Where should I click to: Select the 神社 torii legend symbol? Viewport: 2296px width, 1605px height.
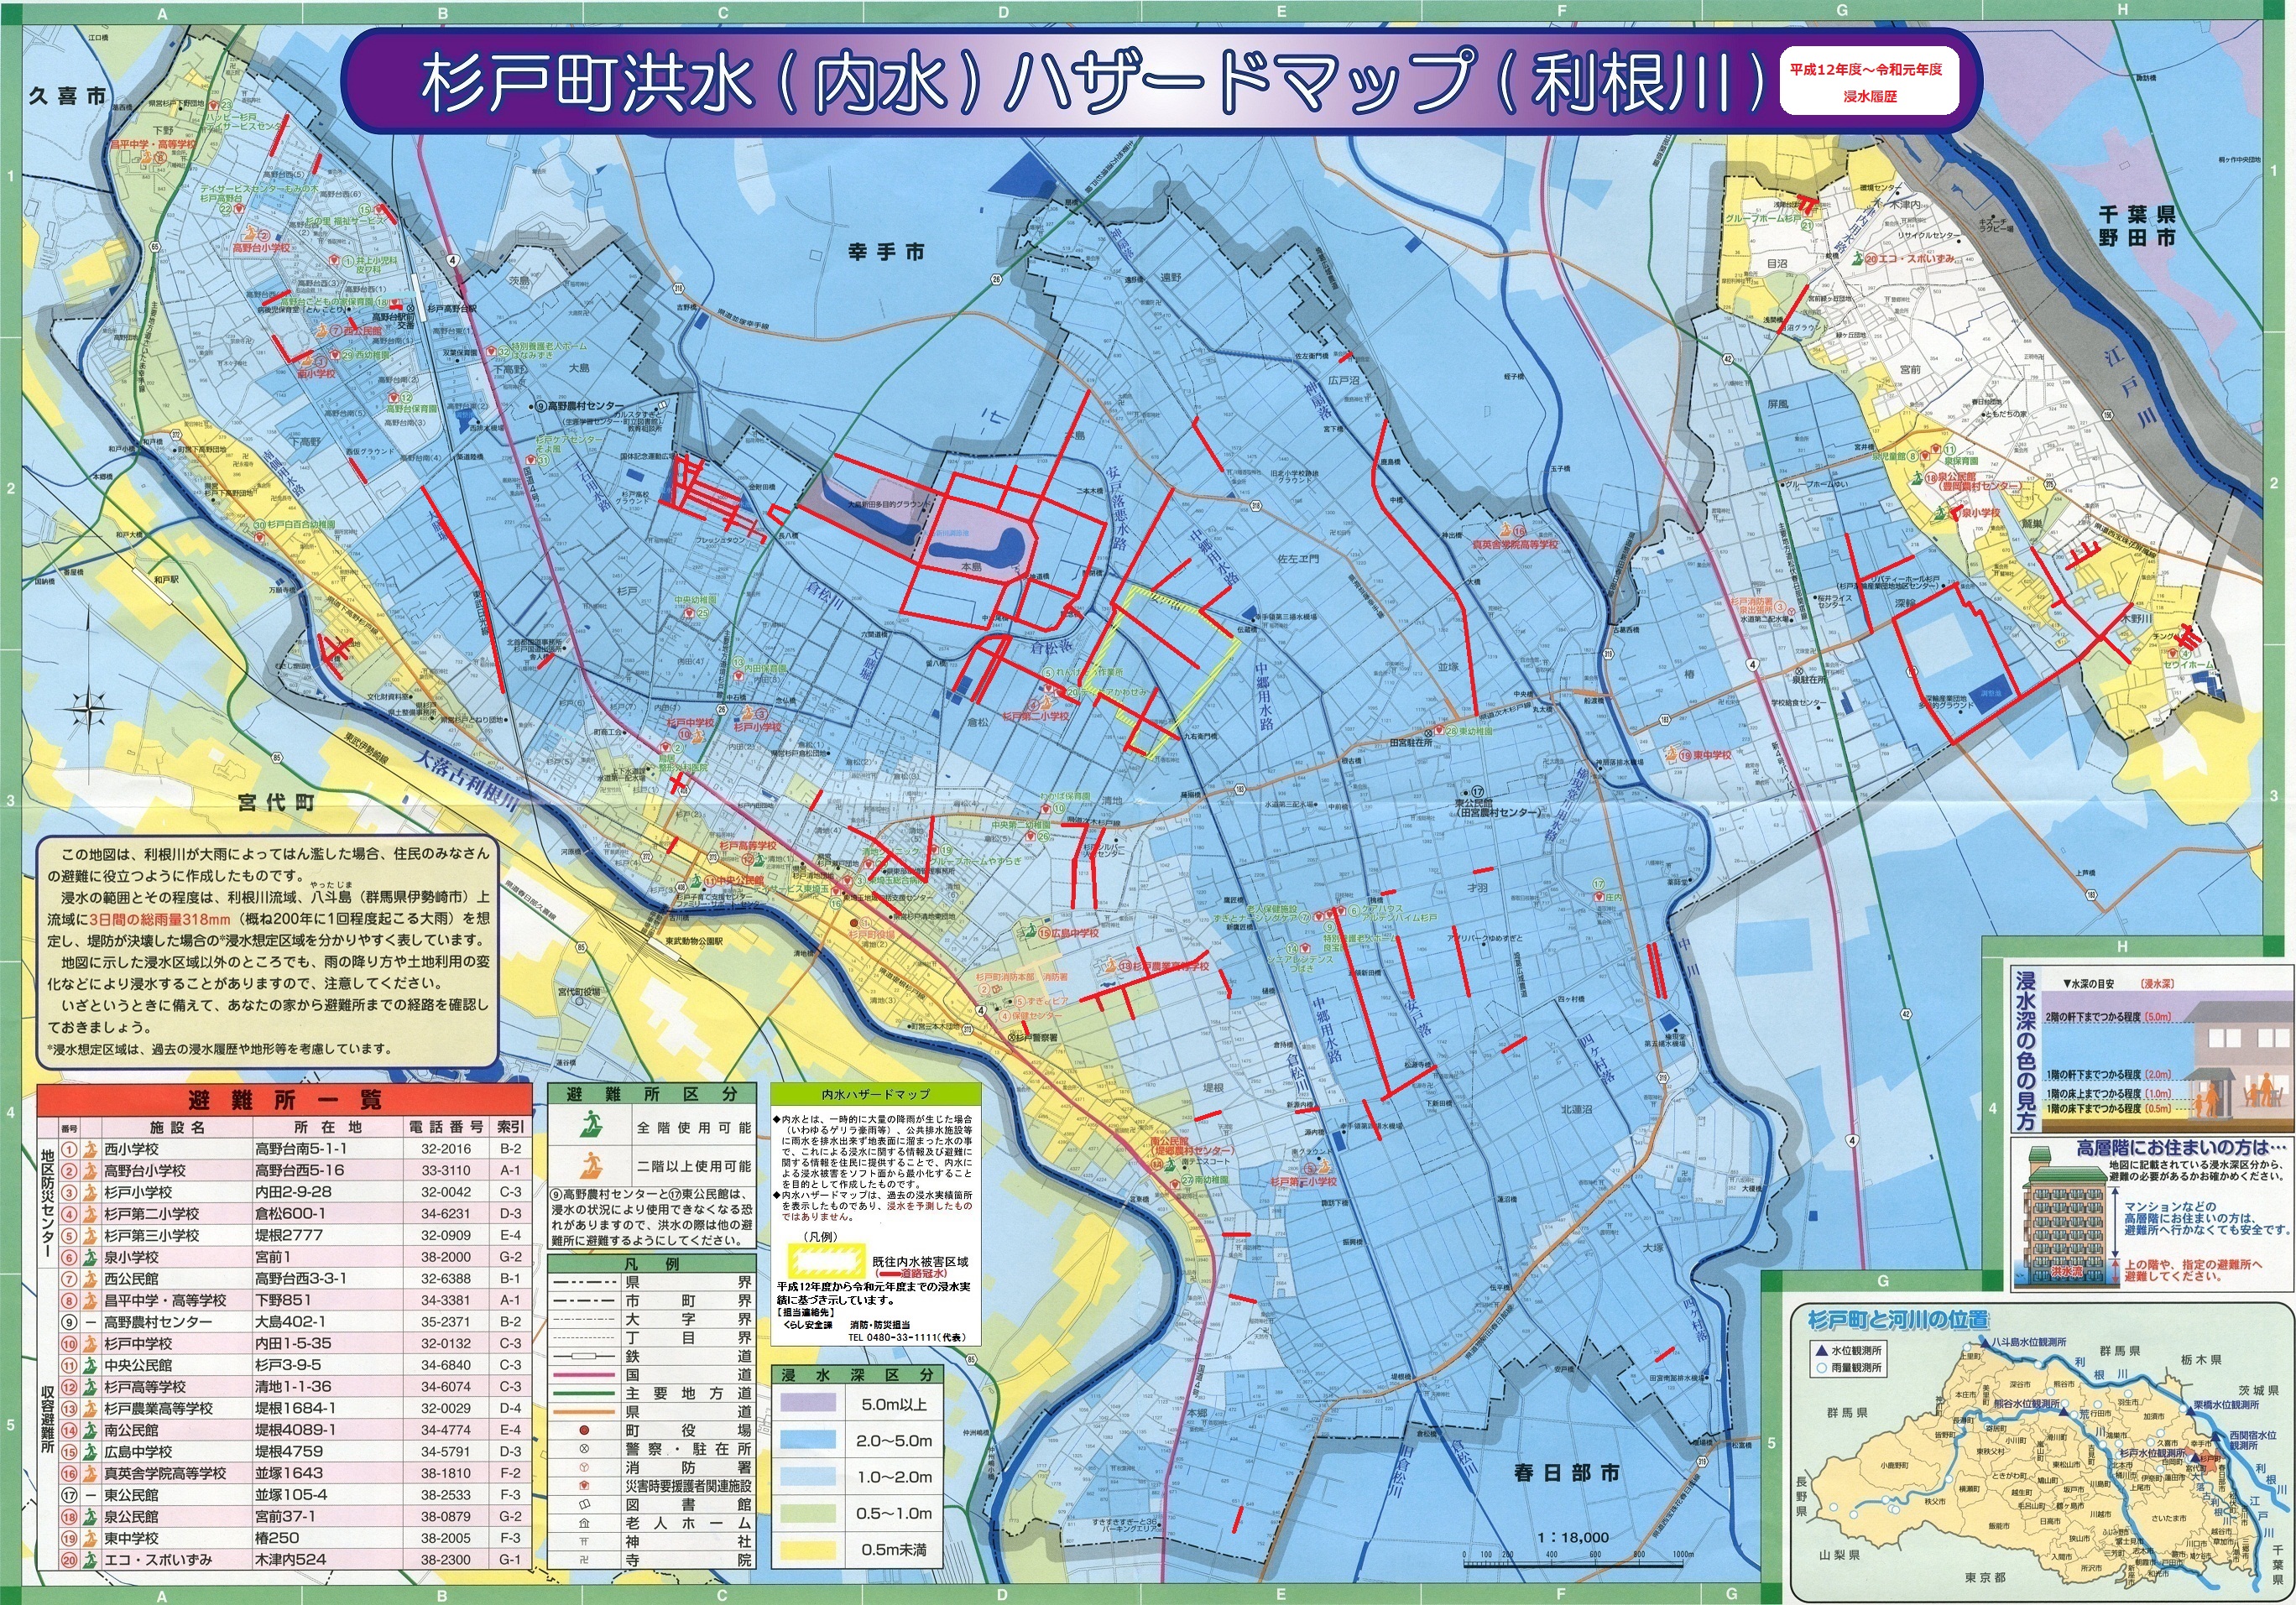583,1542
